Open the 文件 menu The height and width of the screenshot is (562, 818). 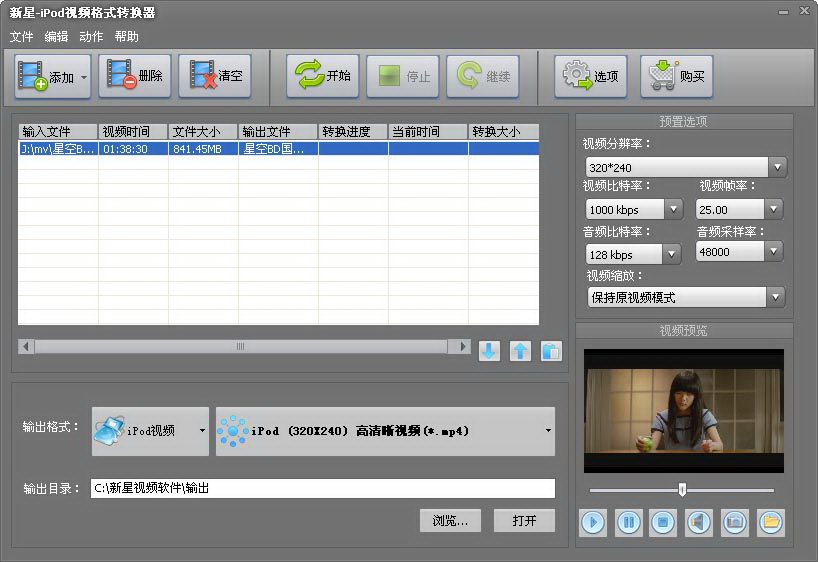click(21, 37)
